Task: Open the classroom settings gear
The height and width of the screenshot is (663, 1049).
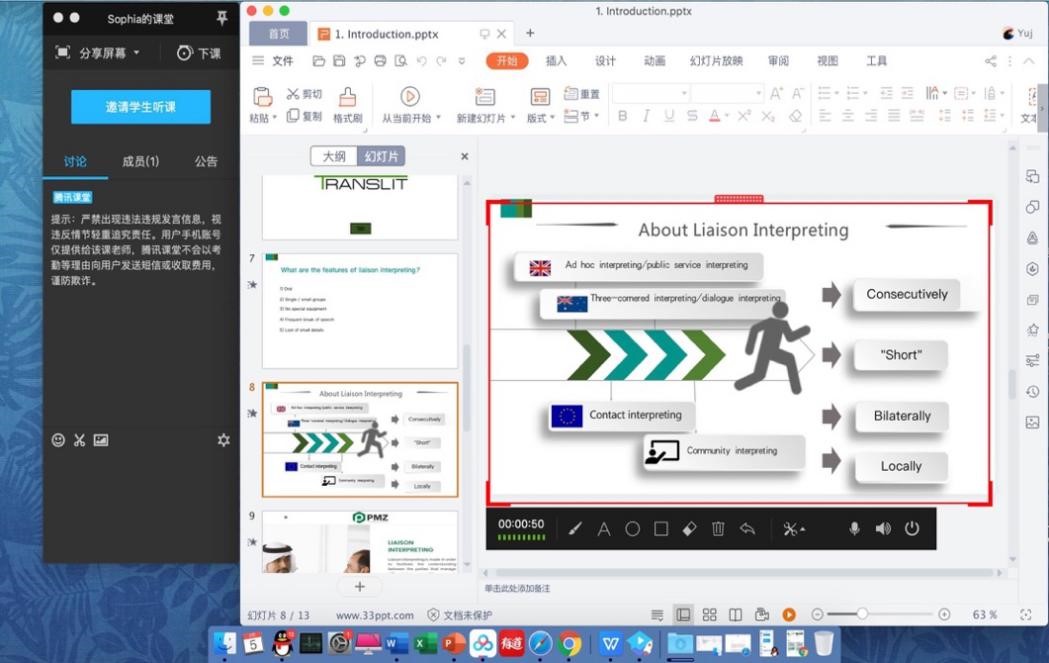Action: click(x=223, y=440)
